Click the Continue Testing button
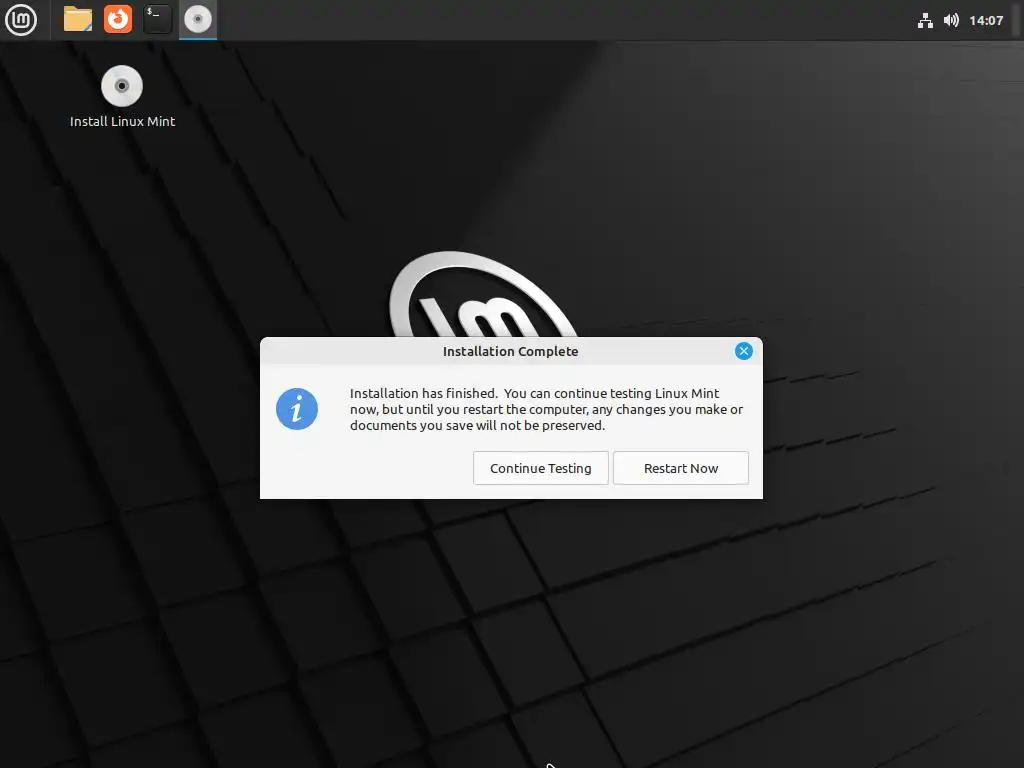Image resolution: width=1024 pixels, height=768 pixels. pyautogui.click(x=541, y=468)
